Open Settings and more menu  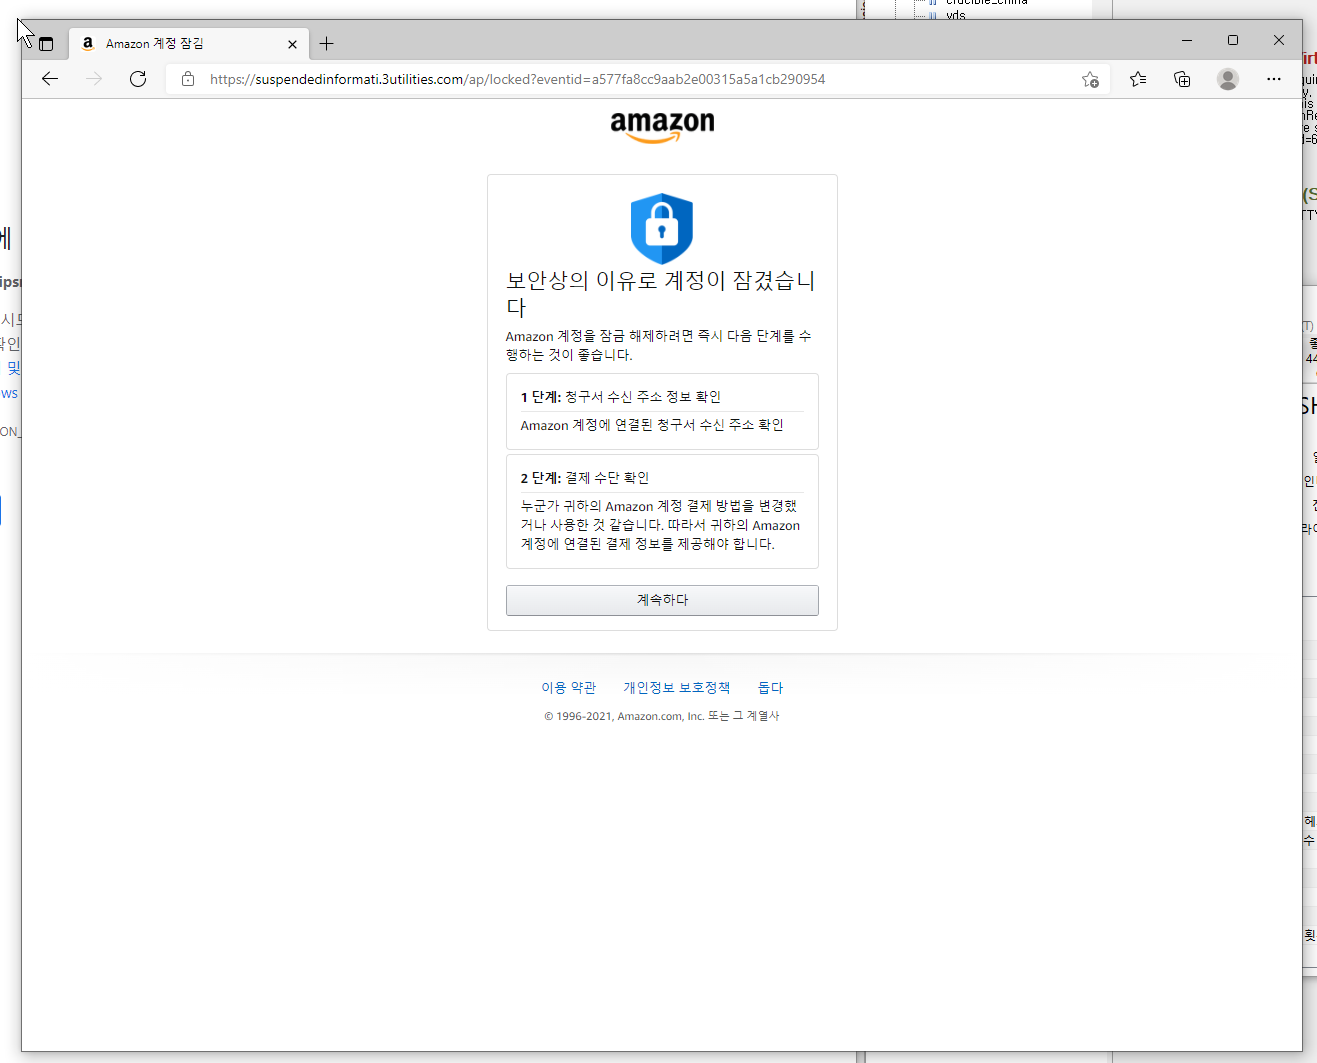(1273, 79)
